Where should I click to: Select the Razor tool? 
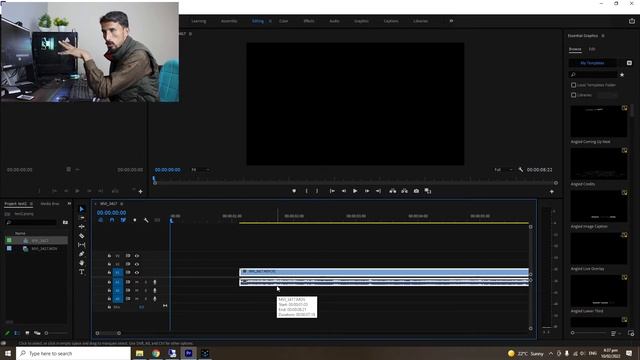[x=82, y=236]
